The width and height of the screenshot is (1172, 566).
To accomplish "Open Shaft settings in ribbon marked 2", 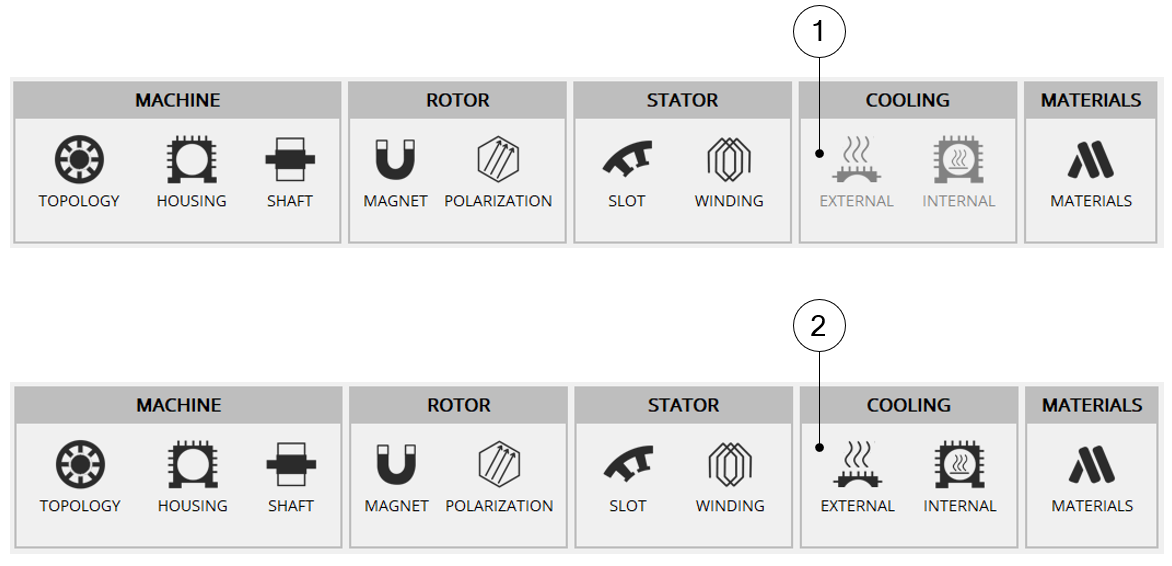I will [291, 466].
